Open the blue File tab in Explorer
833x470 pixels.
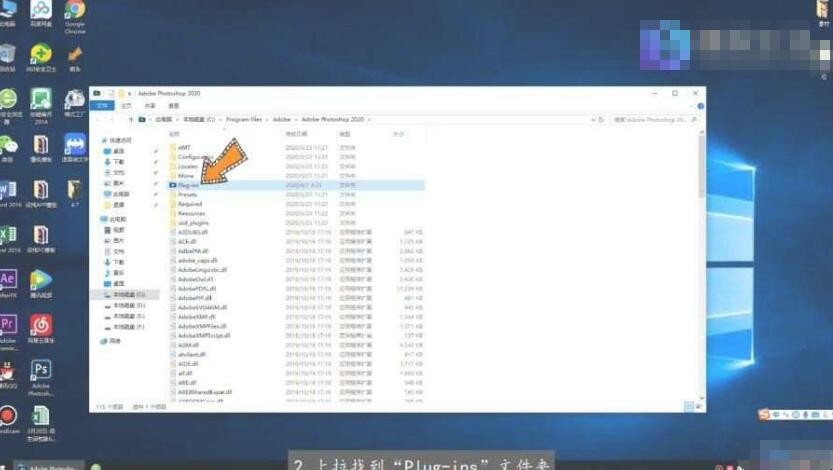[x=101, y=105]
